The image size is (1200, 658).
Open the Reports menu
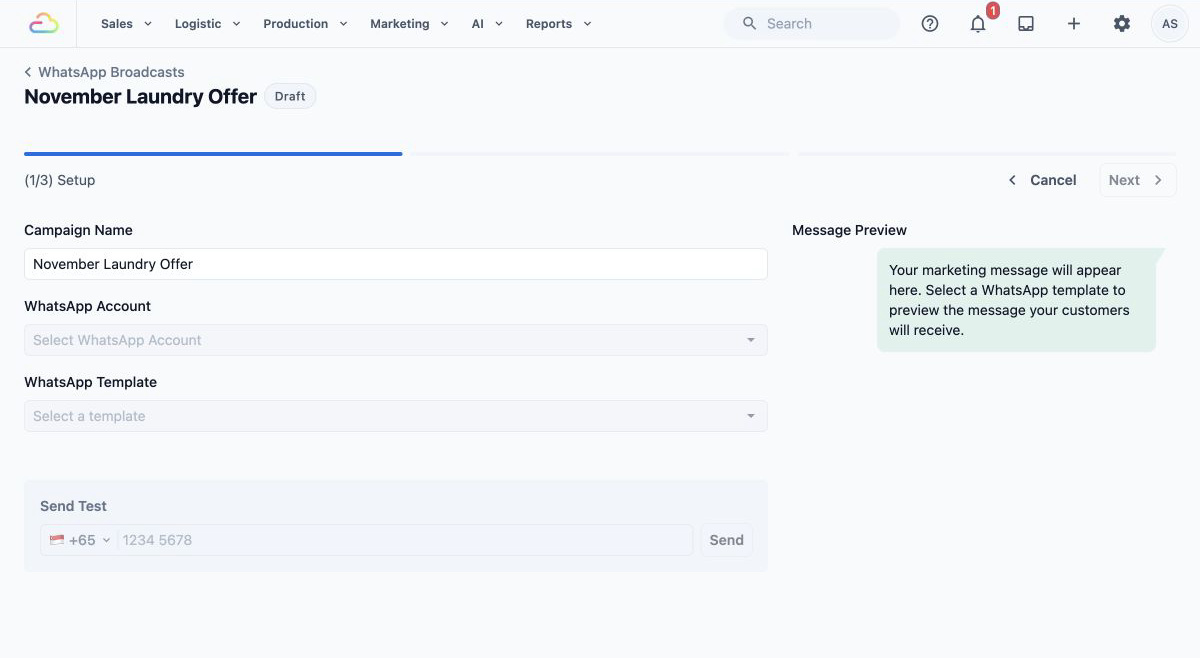[559, 24]
